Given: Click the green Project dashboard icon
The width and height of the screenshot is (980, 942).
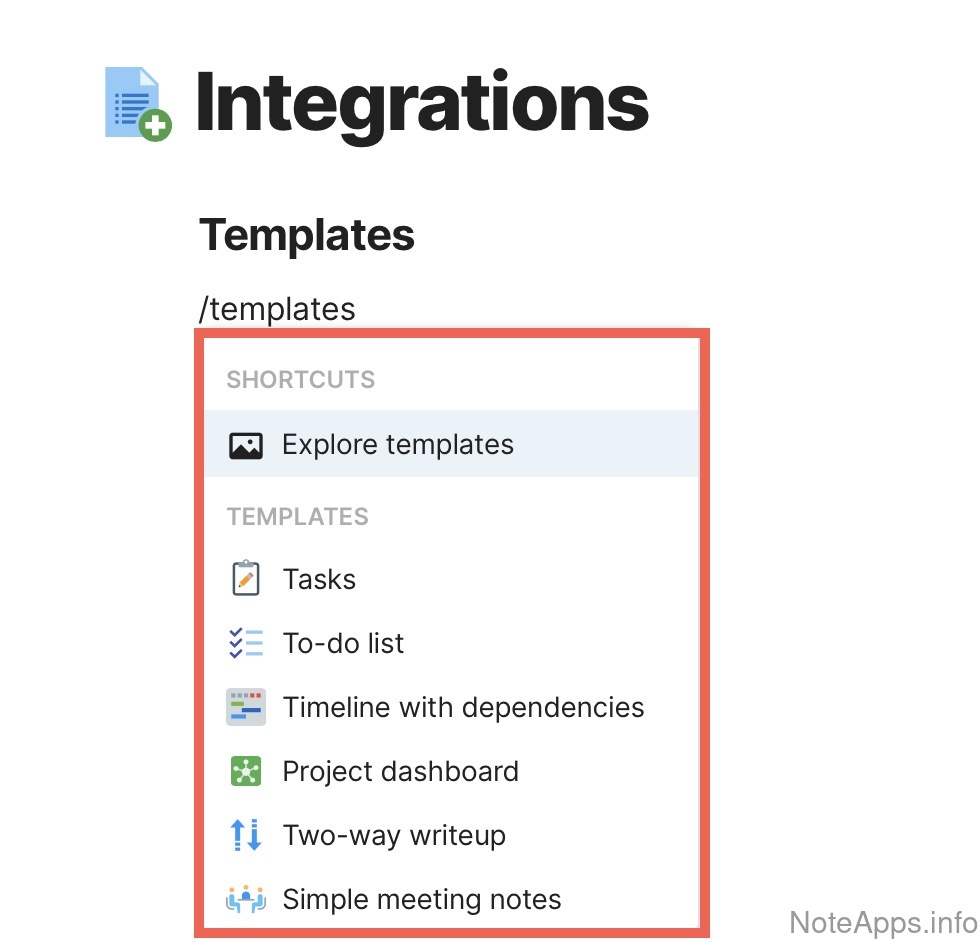Looking at the screenshot, I should click(x=245, y=771).
